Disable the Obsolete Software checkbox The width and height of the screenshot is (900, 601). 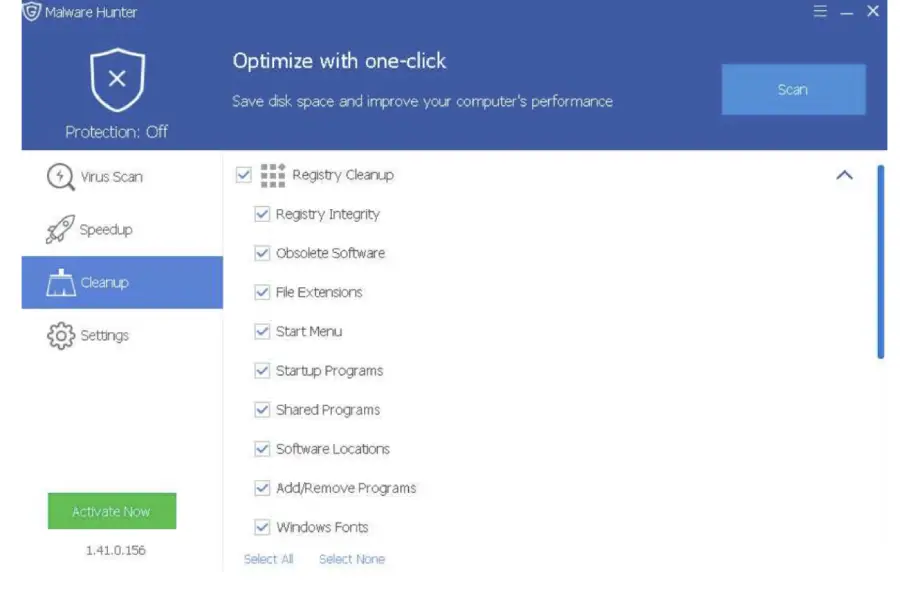262,253
